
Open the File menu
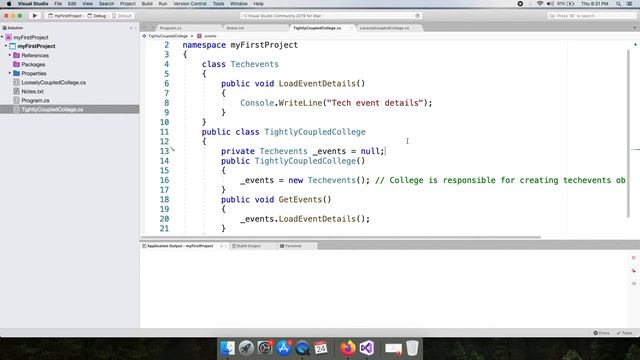click(58, 4)
